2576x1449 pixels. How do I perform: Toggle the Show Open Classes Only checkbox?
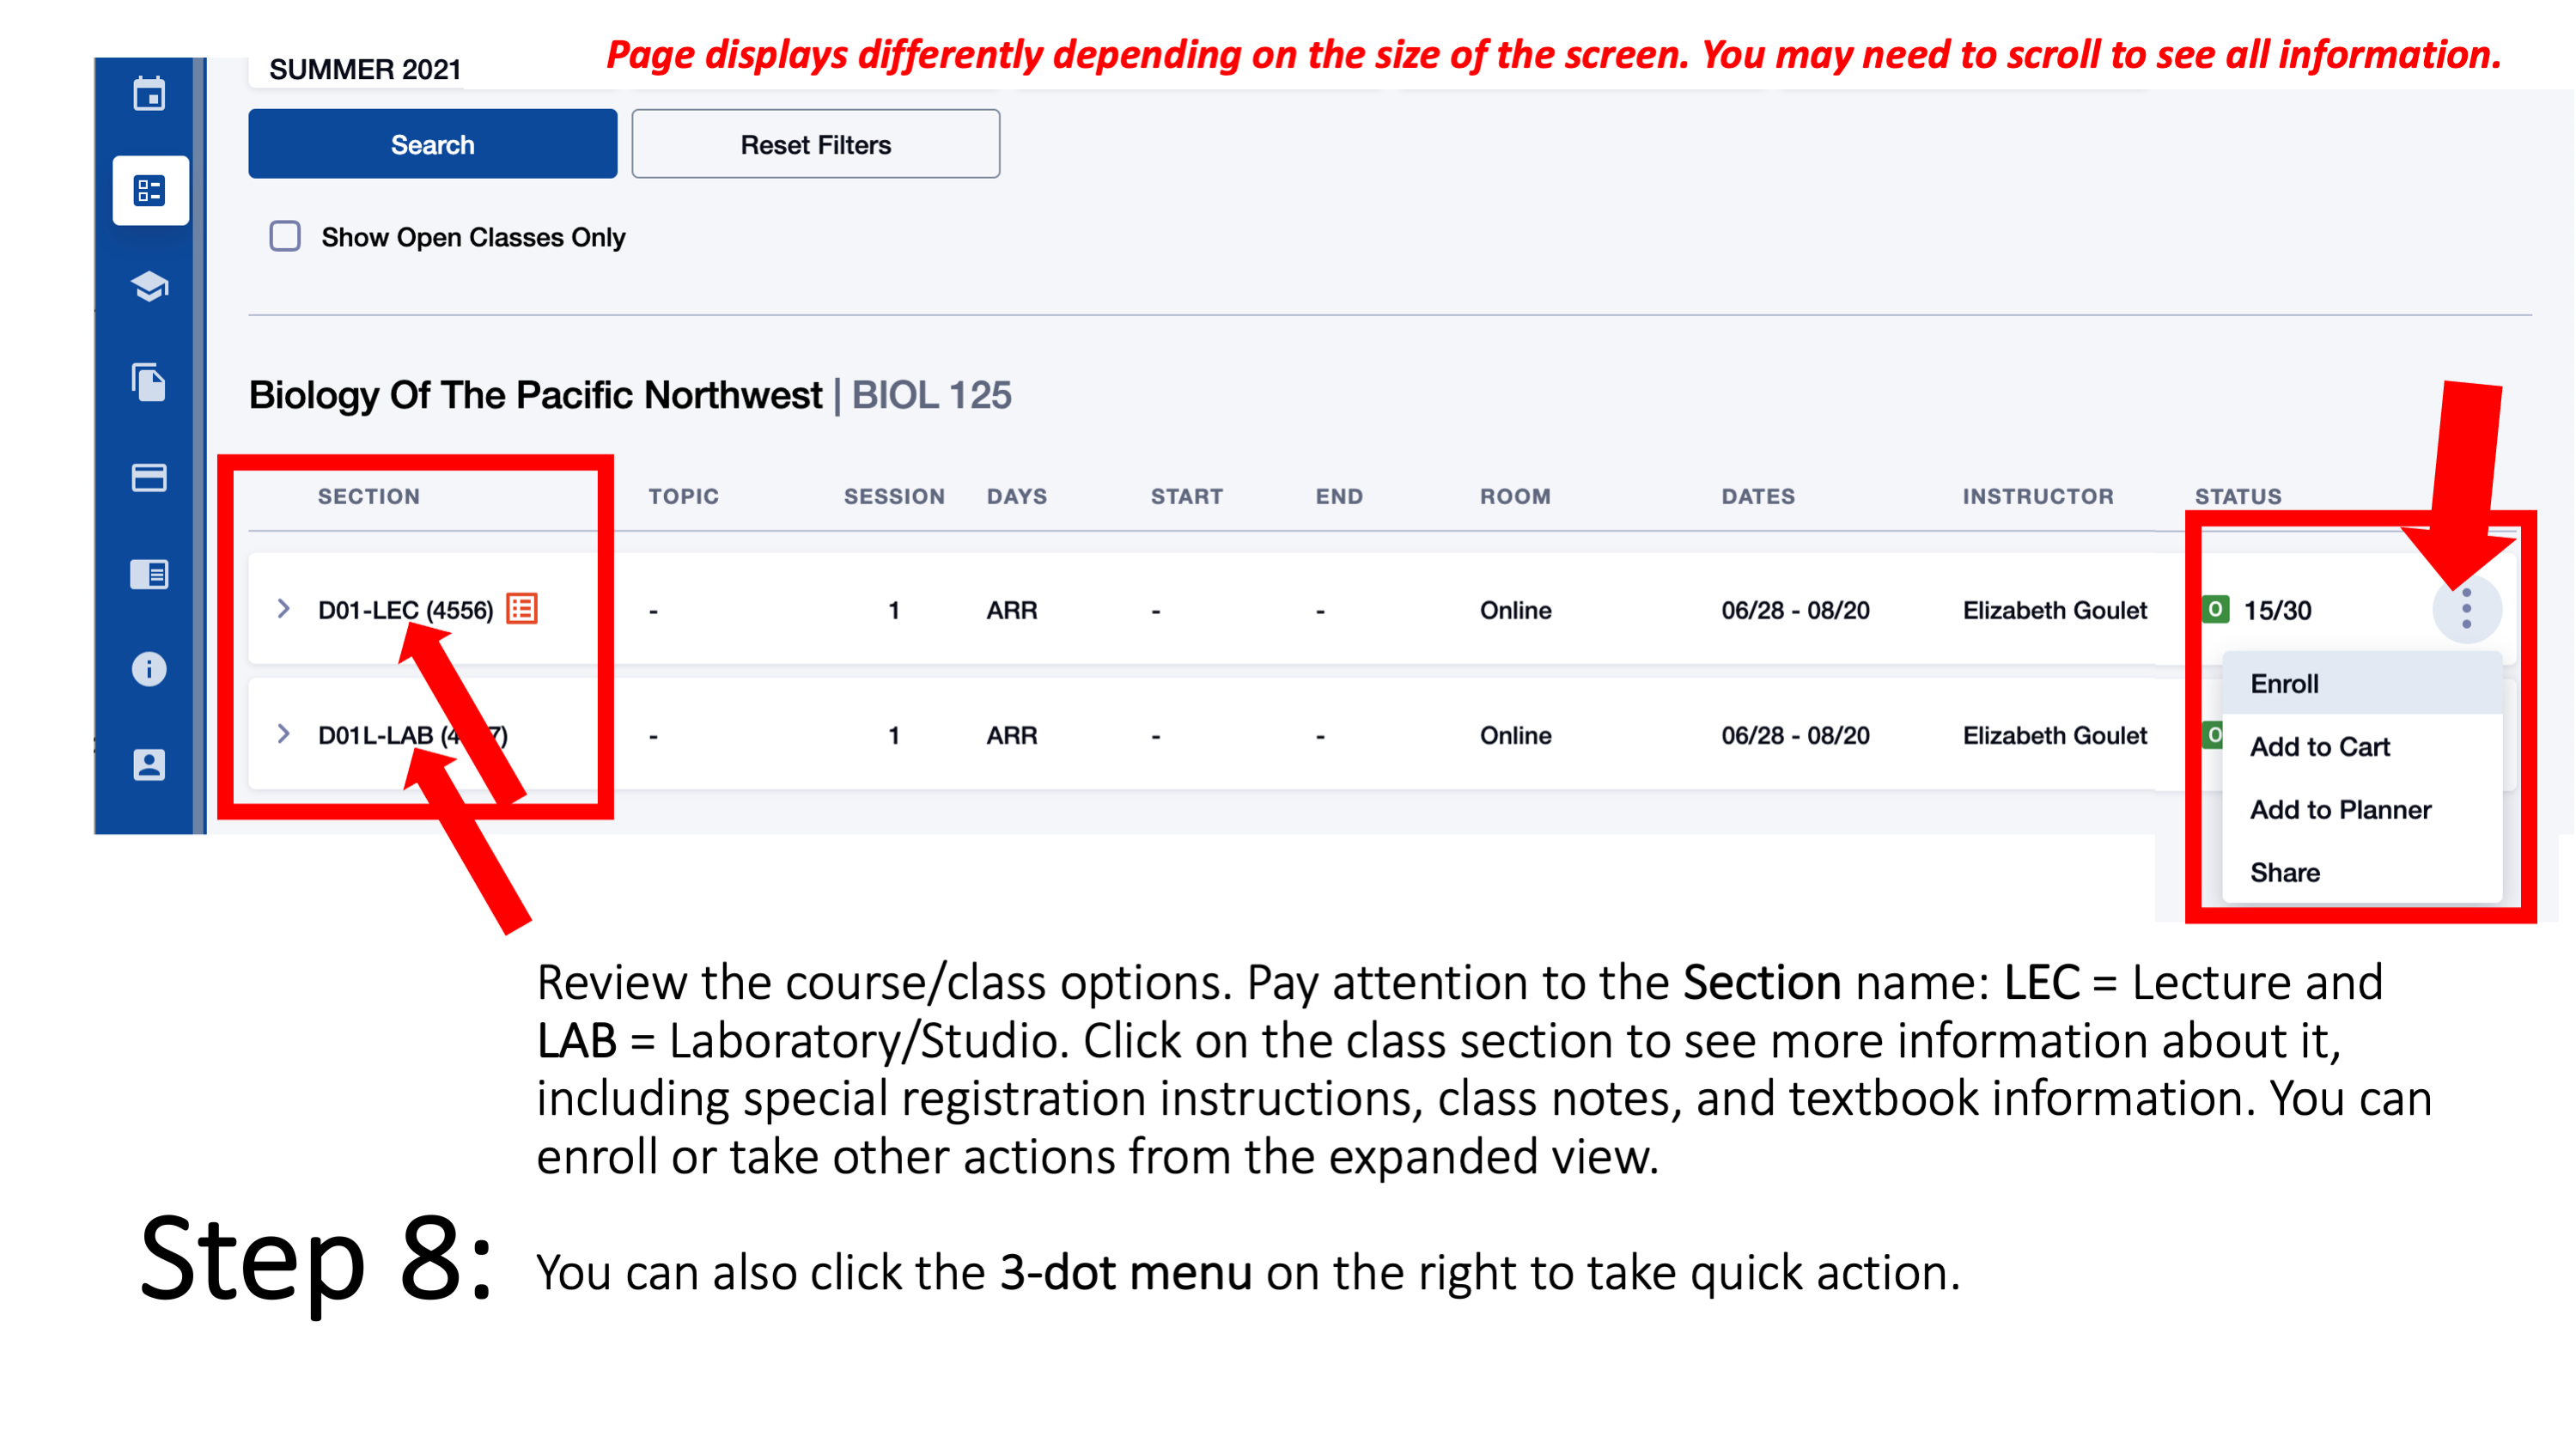[x=285, y=237]
